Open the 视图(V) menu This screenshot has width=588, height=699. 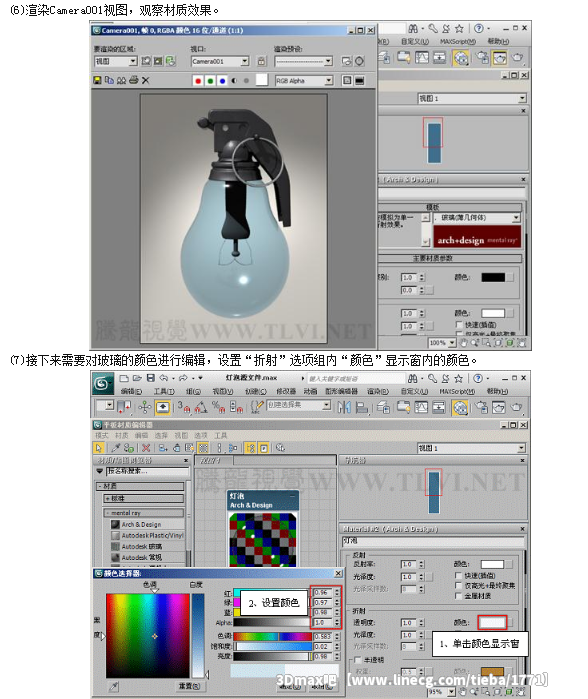point(222,391)
